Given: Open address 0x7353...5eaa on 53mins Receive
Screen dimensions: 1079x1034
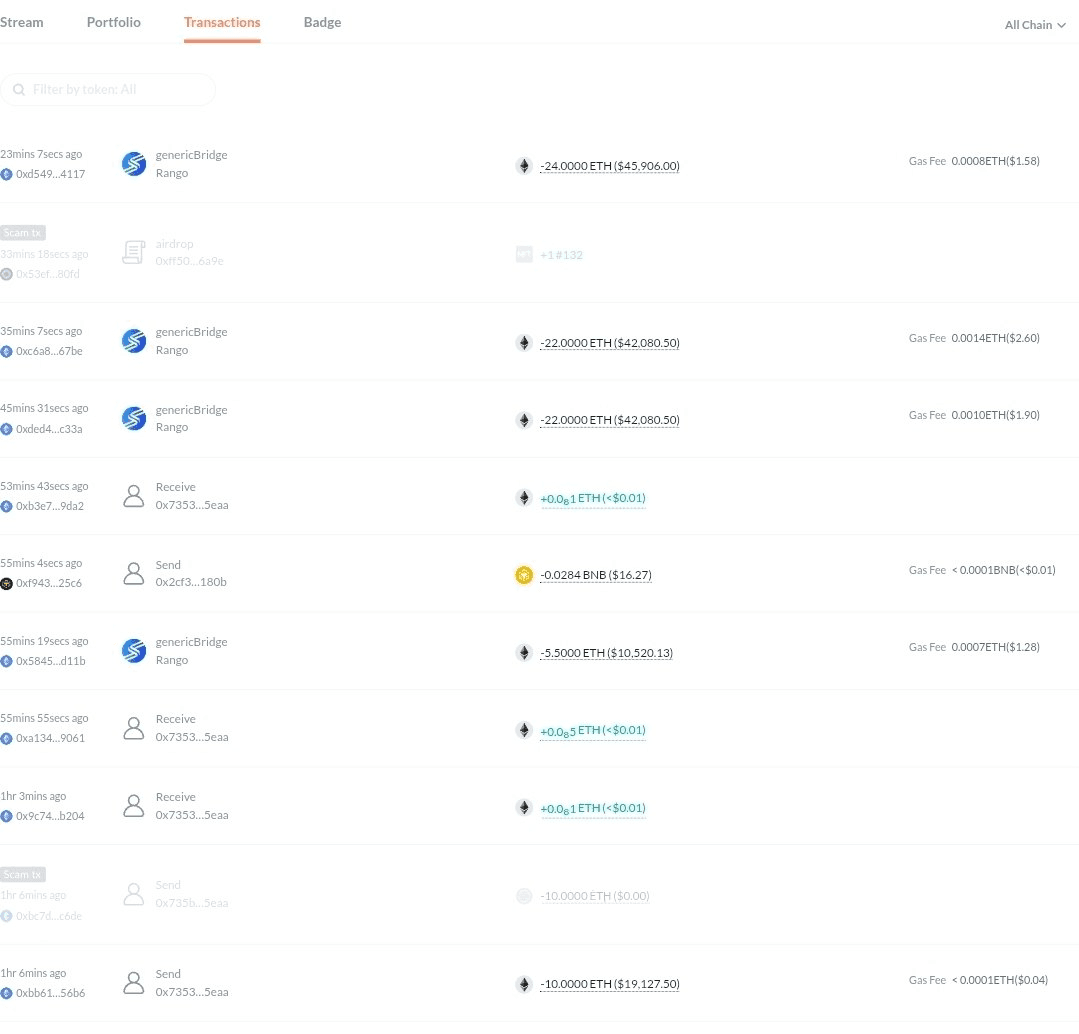Looking at the screenshot, I should click(x=192, y=505).
